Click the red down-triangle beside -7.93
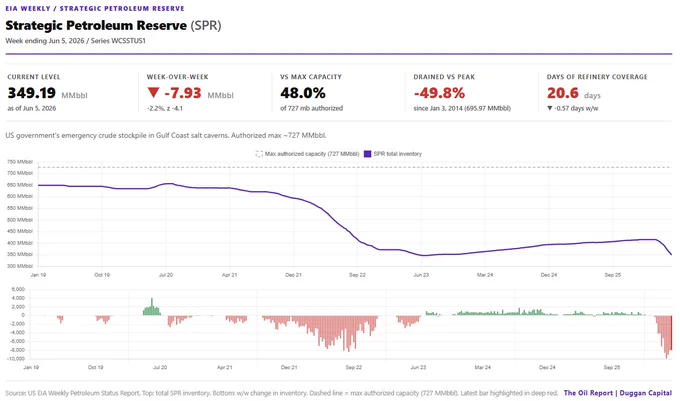The width and height of the screenshot is (680, 401). click(153, 92)
